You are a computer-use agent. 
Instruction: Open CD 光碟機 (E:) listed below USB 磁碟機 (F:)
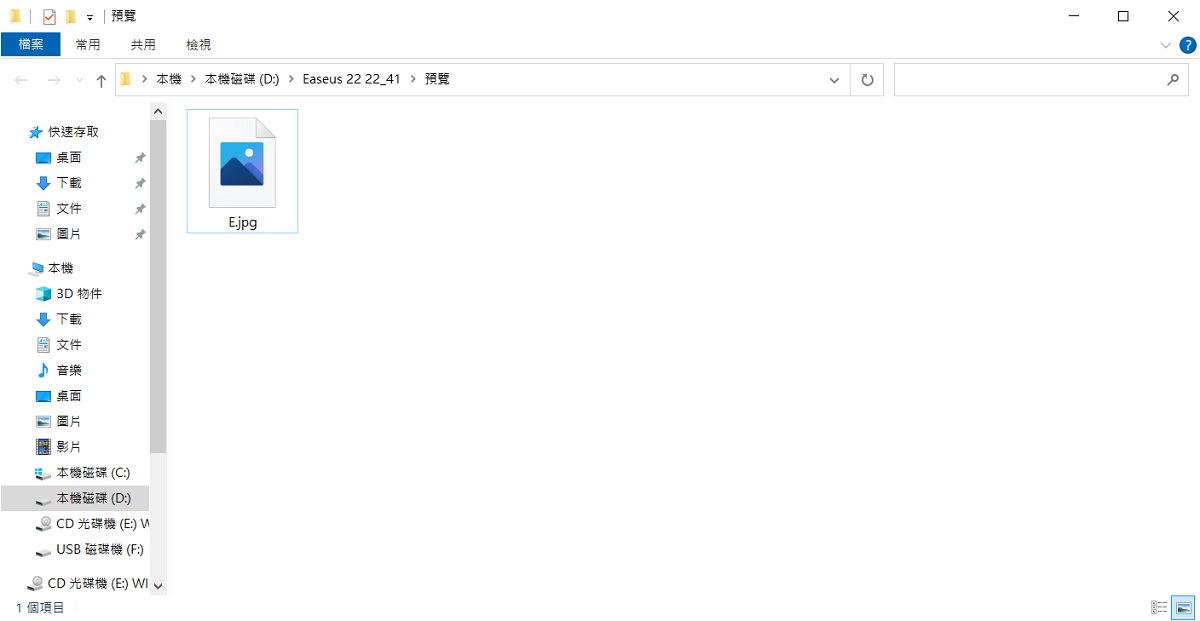[x=97, y=584]
